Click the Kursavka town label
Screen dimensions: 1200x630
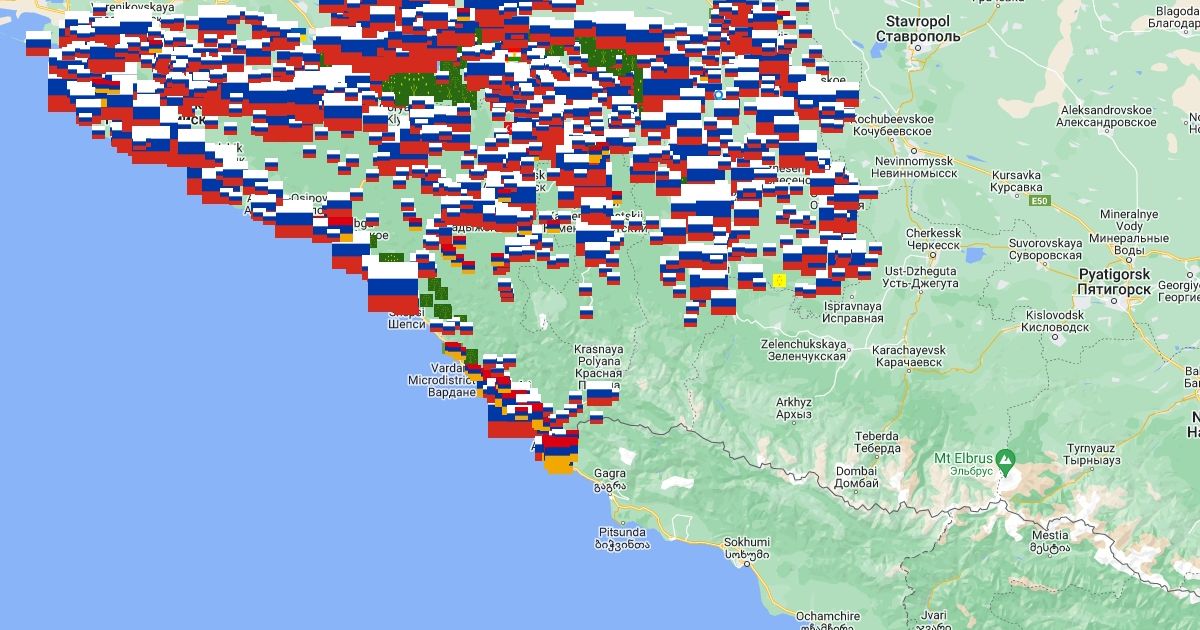pyautogui.click(x=1016, y=181)
